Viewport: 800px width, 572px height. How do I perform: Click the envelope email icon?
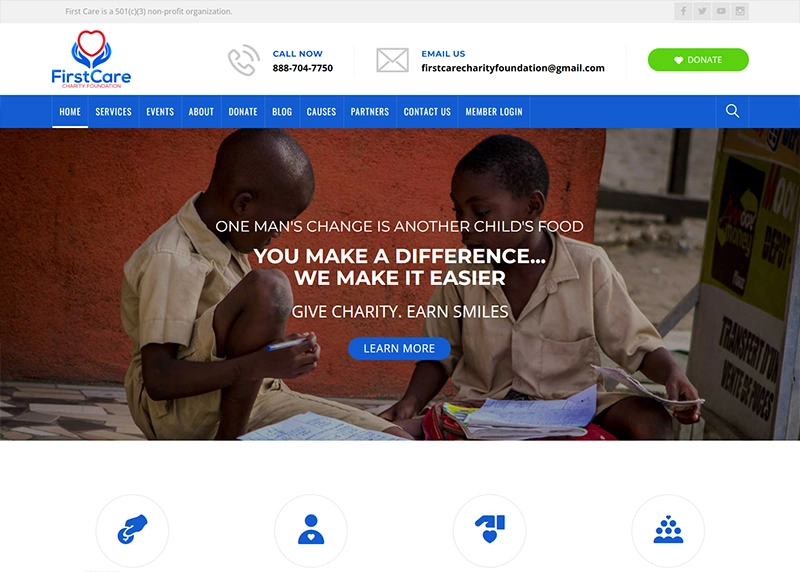(392, 60)
